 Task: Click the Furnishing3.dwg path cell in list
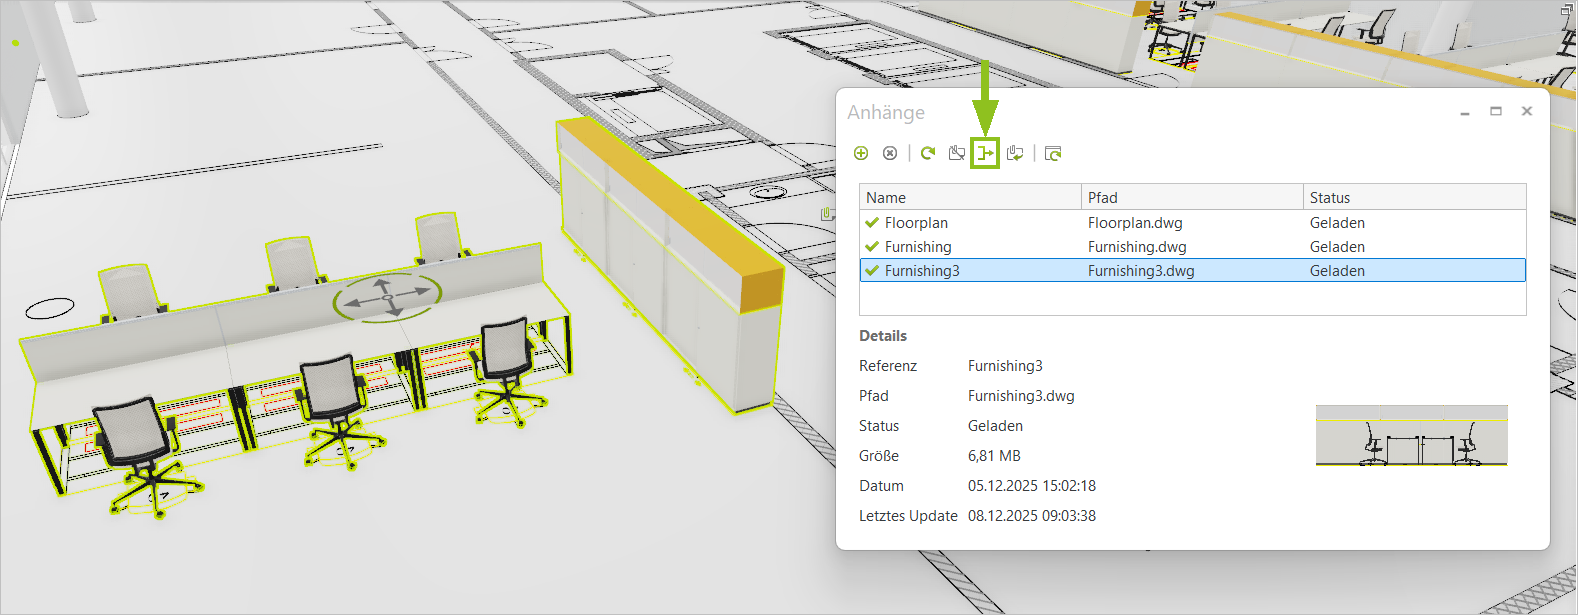click(x=1141, y=271)
